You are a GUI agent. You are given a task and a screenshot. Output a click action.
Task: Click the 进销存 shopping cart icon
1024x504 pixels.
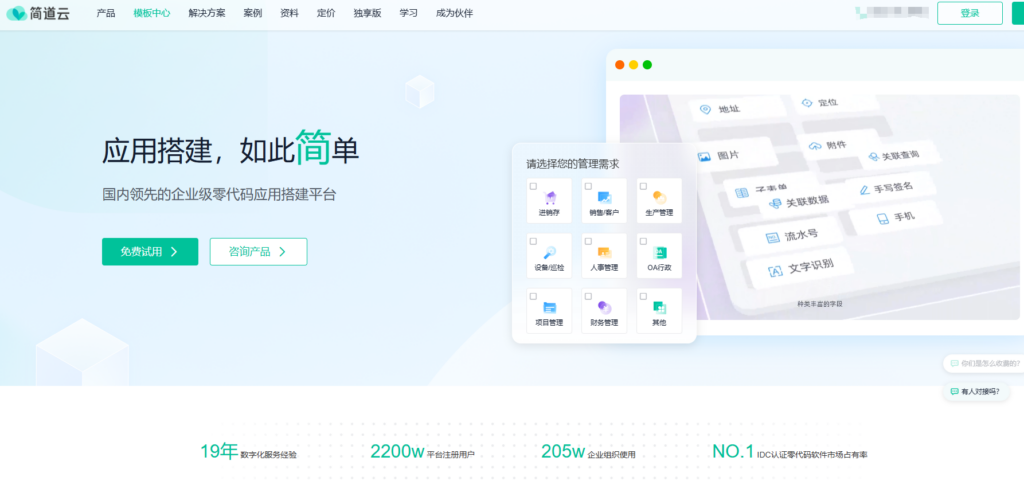550,197
